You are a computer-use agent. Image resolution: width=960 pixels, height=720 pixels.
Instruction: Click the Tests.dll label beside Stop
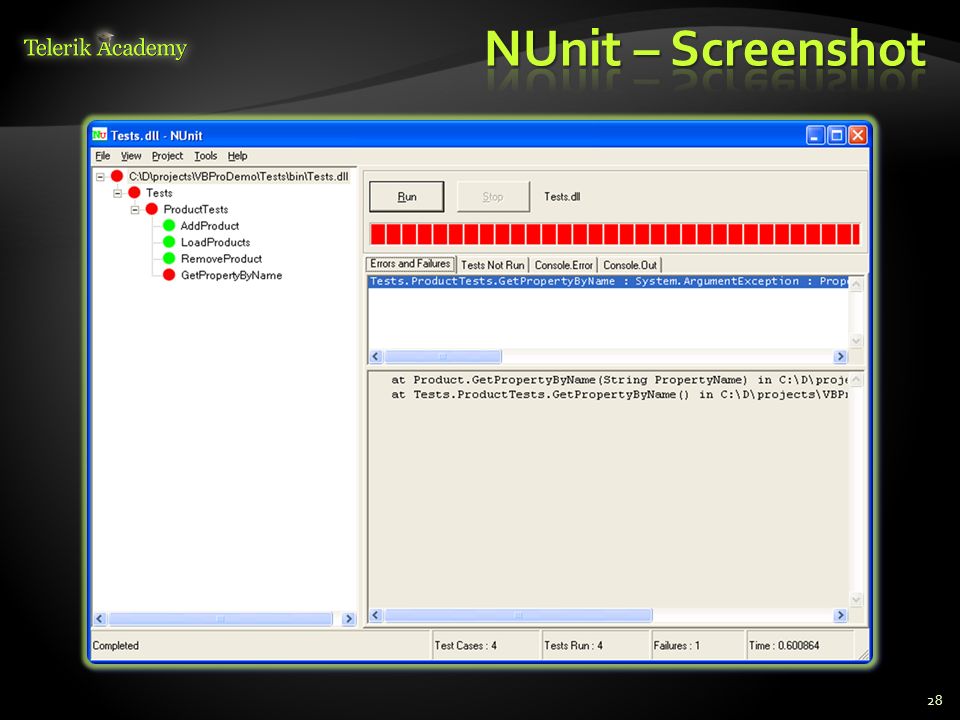point(562,197)
